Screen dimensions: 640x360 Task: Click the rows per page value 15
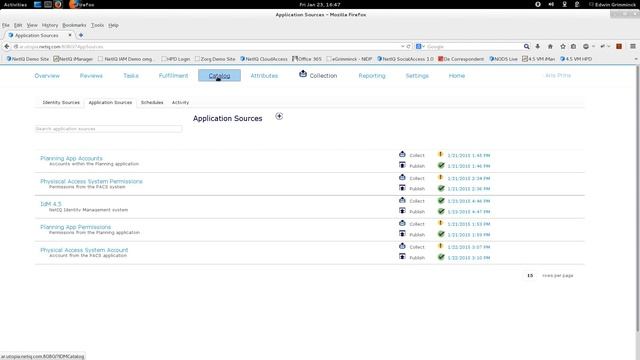530,276
